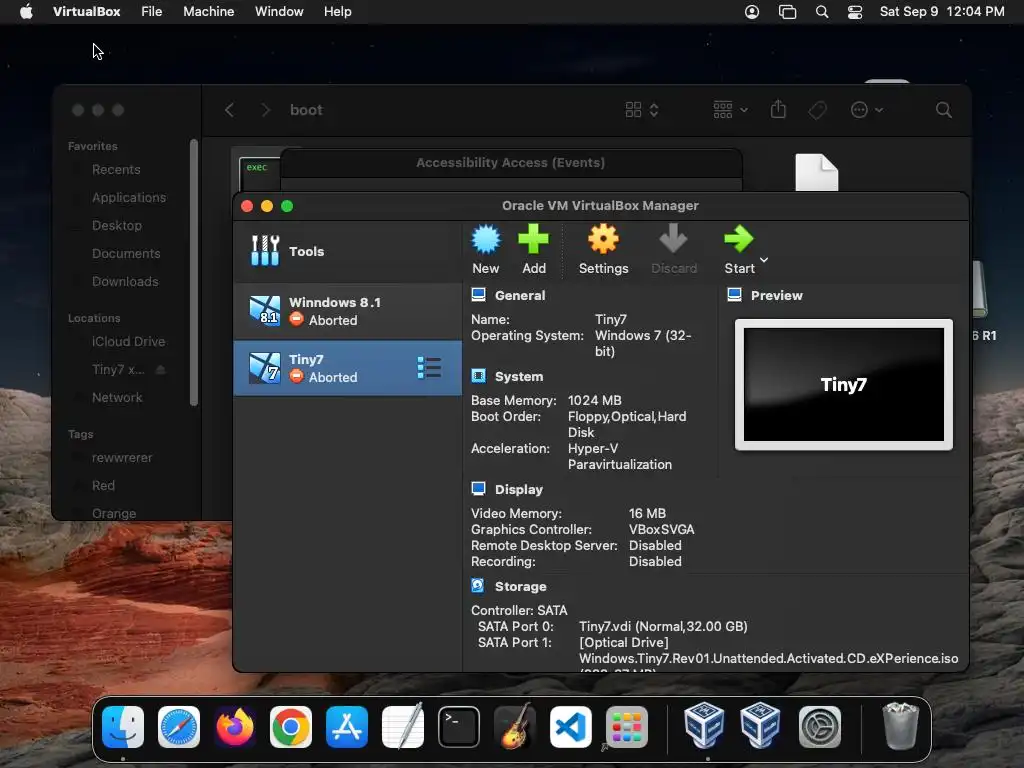Open Recents in Finder sidebar
Viewport: 1024px width, 768px height.
click(116, 170)
